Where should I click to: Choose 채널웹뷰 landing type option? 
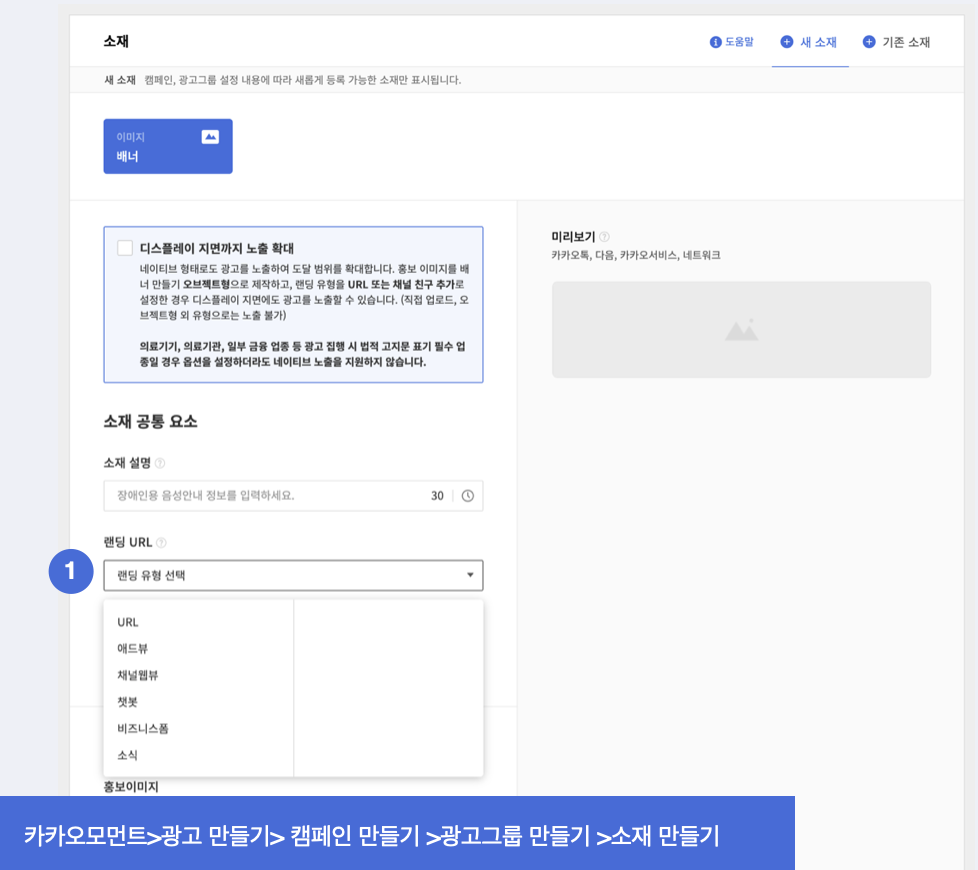click(x=138, y=675)
